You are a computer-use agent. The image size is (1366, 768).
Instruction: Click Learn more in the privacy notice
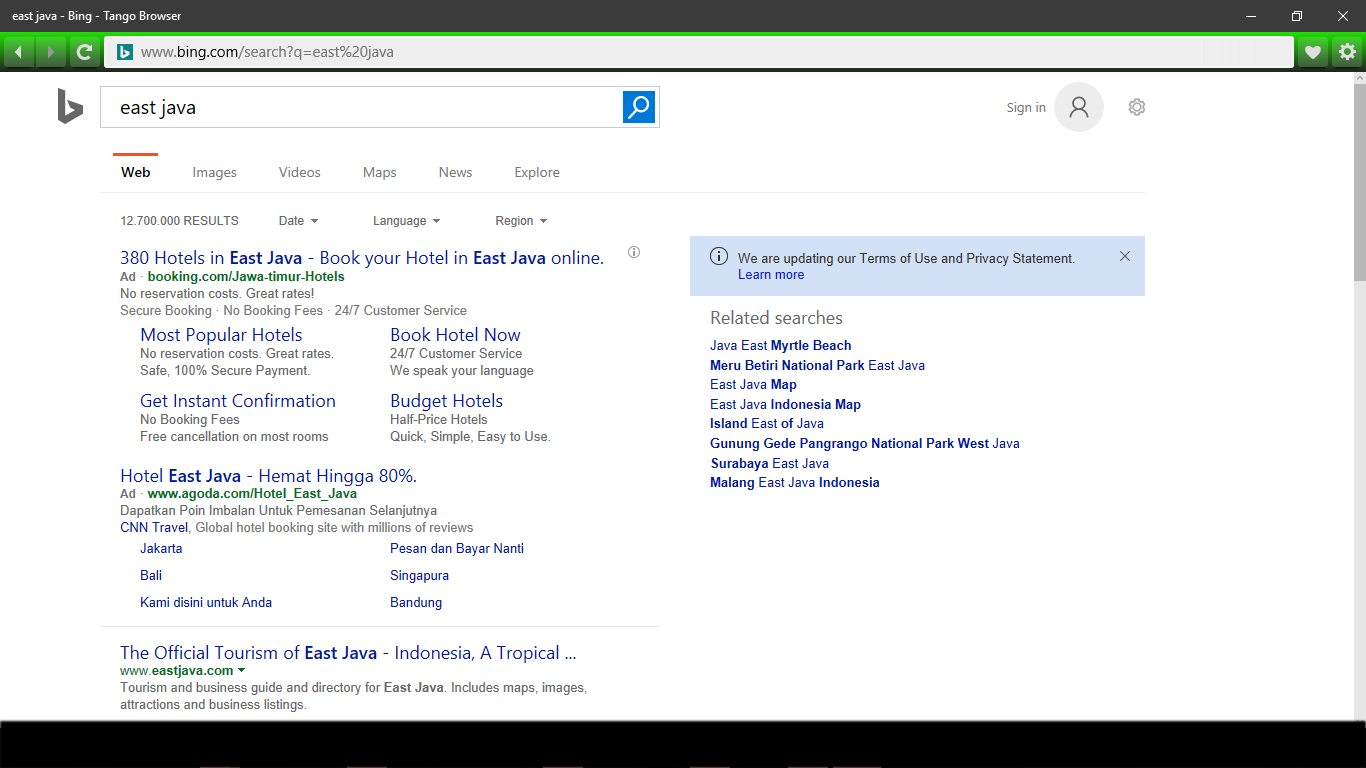click(x=771, y=275)
